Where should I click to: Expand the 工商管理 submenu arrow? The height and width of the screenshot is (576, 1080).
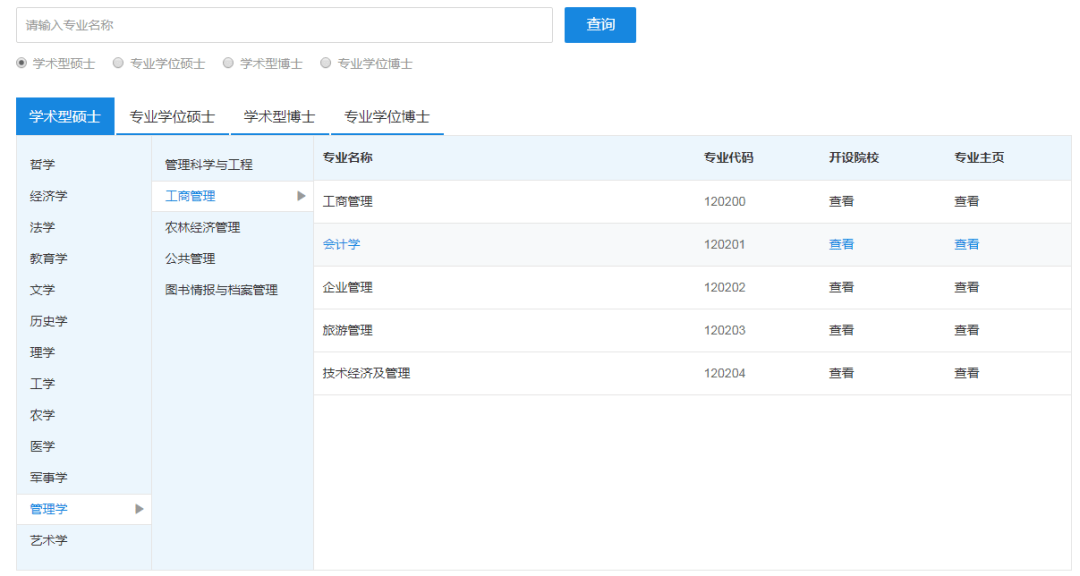[x=301, y=196]
